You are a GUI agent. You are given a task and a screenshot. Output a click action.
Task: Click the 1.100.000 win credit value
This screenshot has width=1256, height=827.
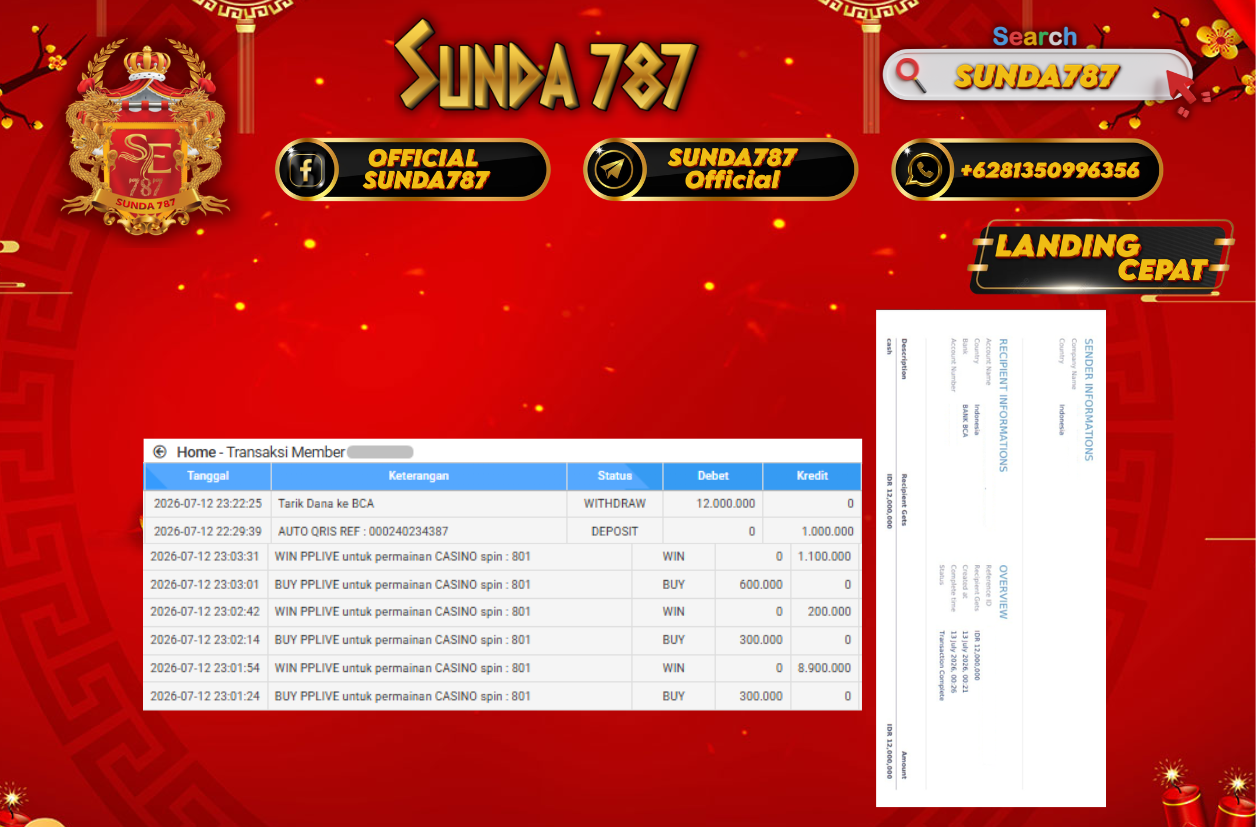pos(824,557)
